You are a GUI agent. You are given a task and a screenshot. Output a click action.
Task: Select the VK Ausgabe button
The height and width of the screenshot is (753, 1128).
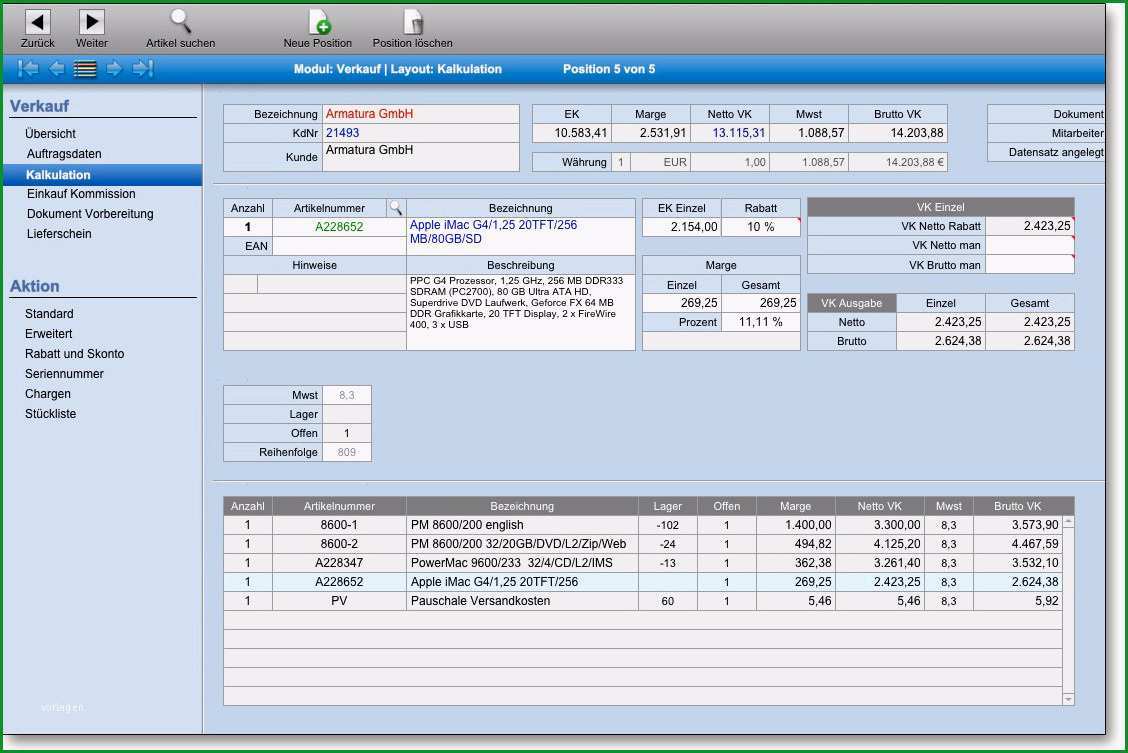tap(851, 303)
